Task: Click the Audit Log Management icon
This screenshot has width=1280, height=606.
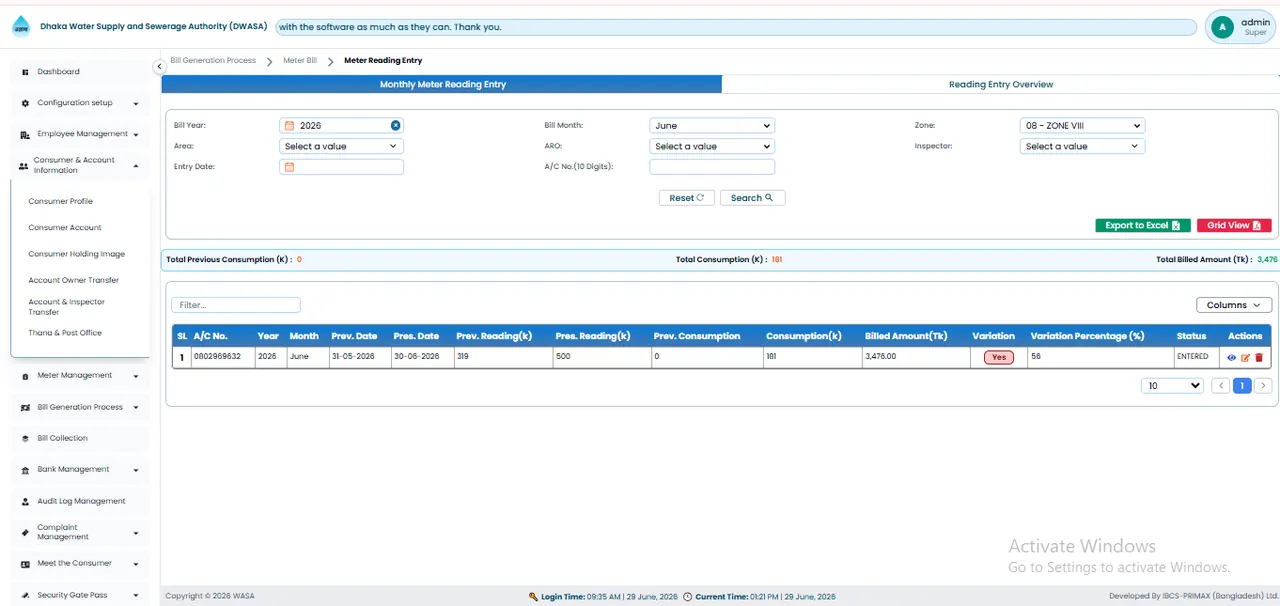Action: 25,501
